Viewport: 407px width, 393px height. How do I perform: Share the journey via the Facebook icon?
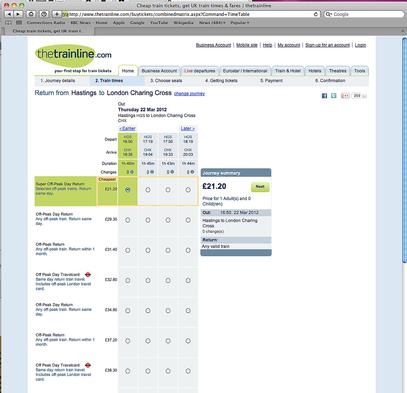[324, 96]
